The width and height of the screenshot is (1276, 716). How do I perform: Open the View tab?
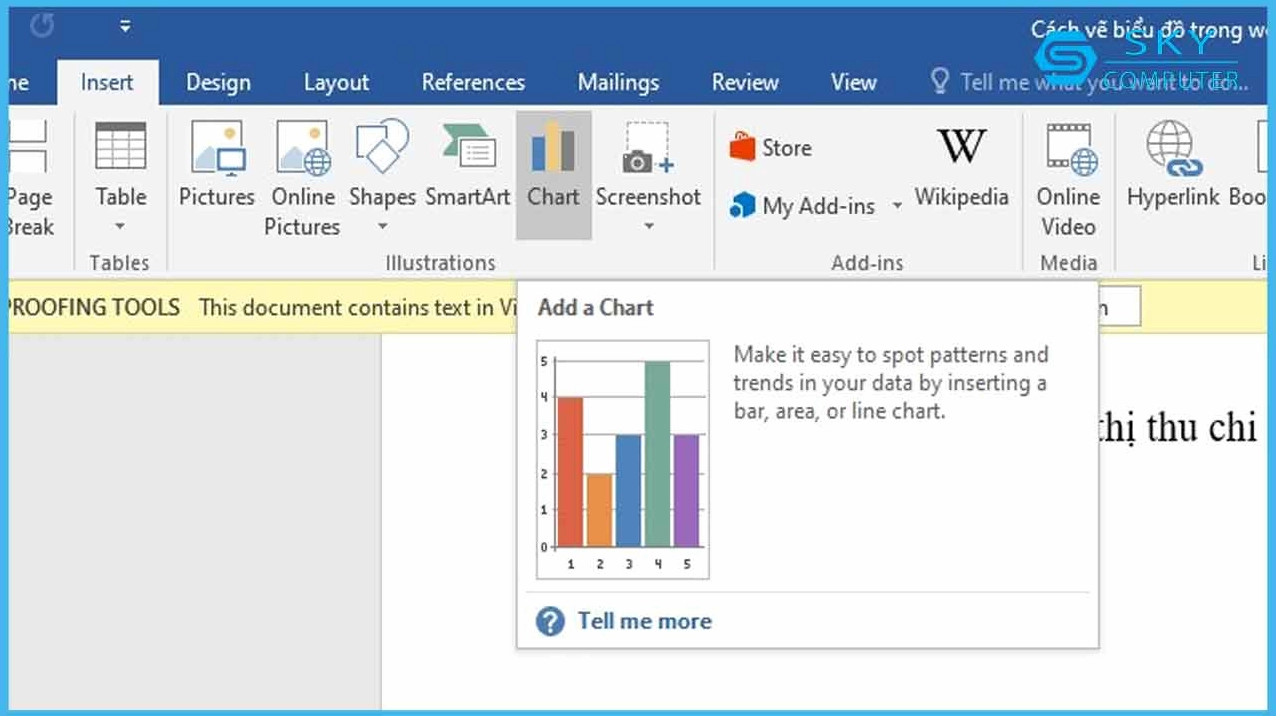854,82
